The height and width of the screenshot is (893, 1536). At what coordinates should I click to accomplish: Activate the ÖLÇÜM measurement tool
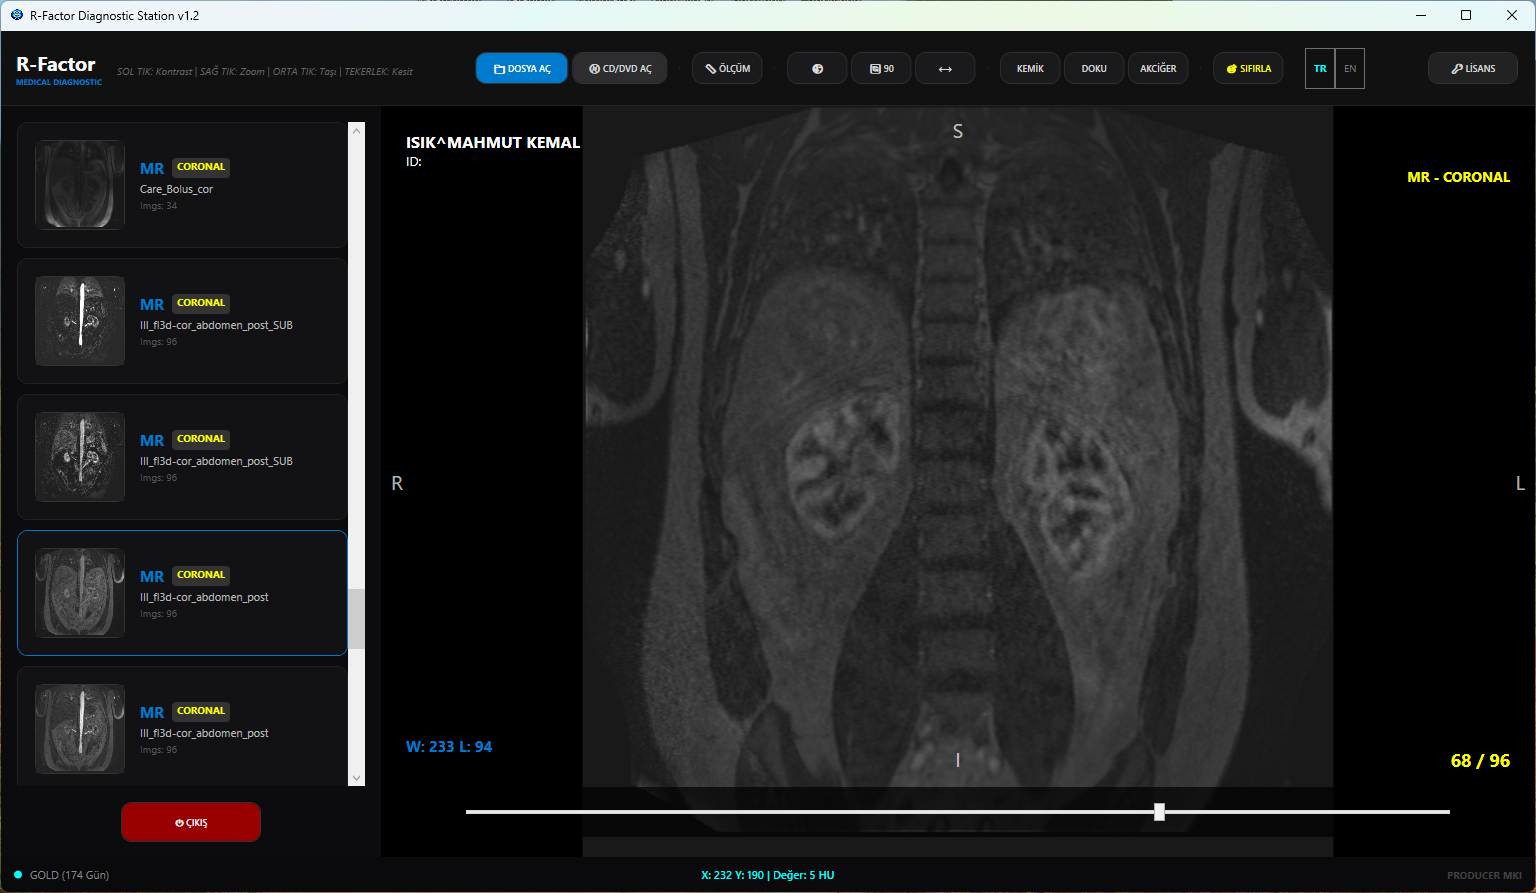[x=727, y=69]
